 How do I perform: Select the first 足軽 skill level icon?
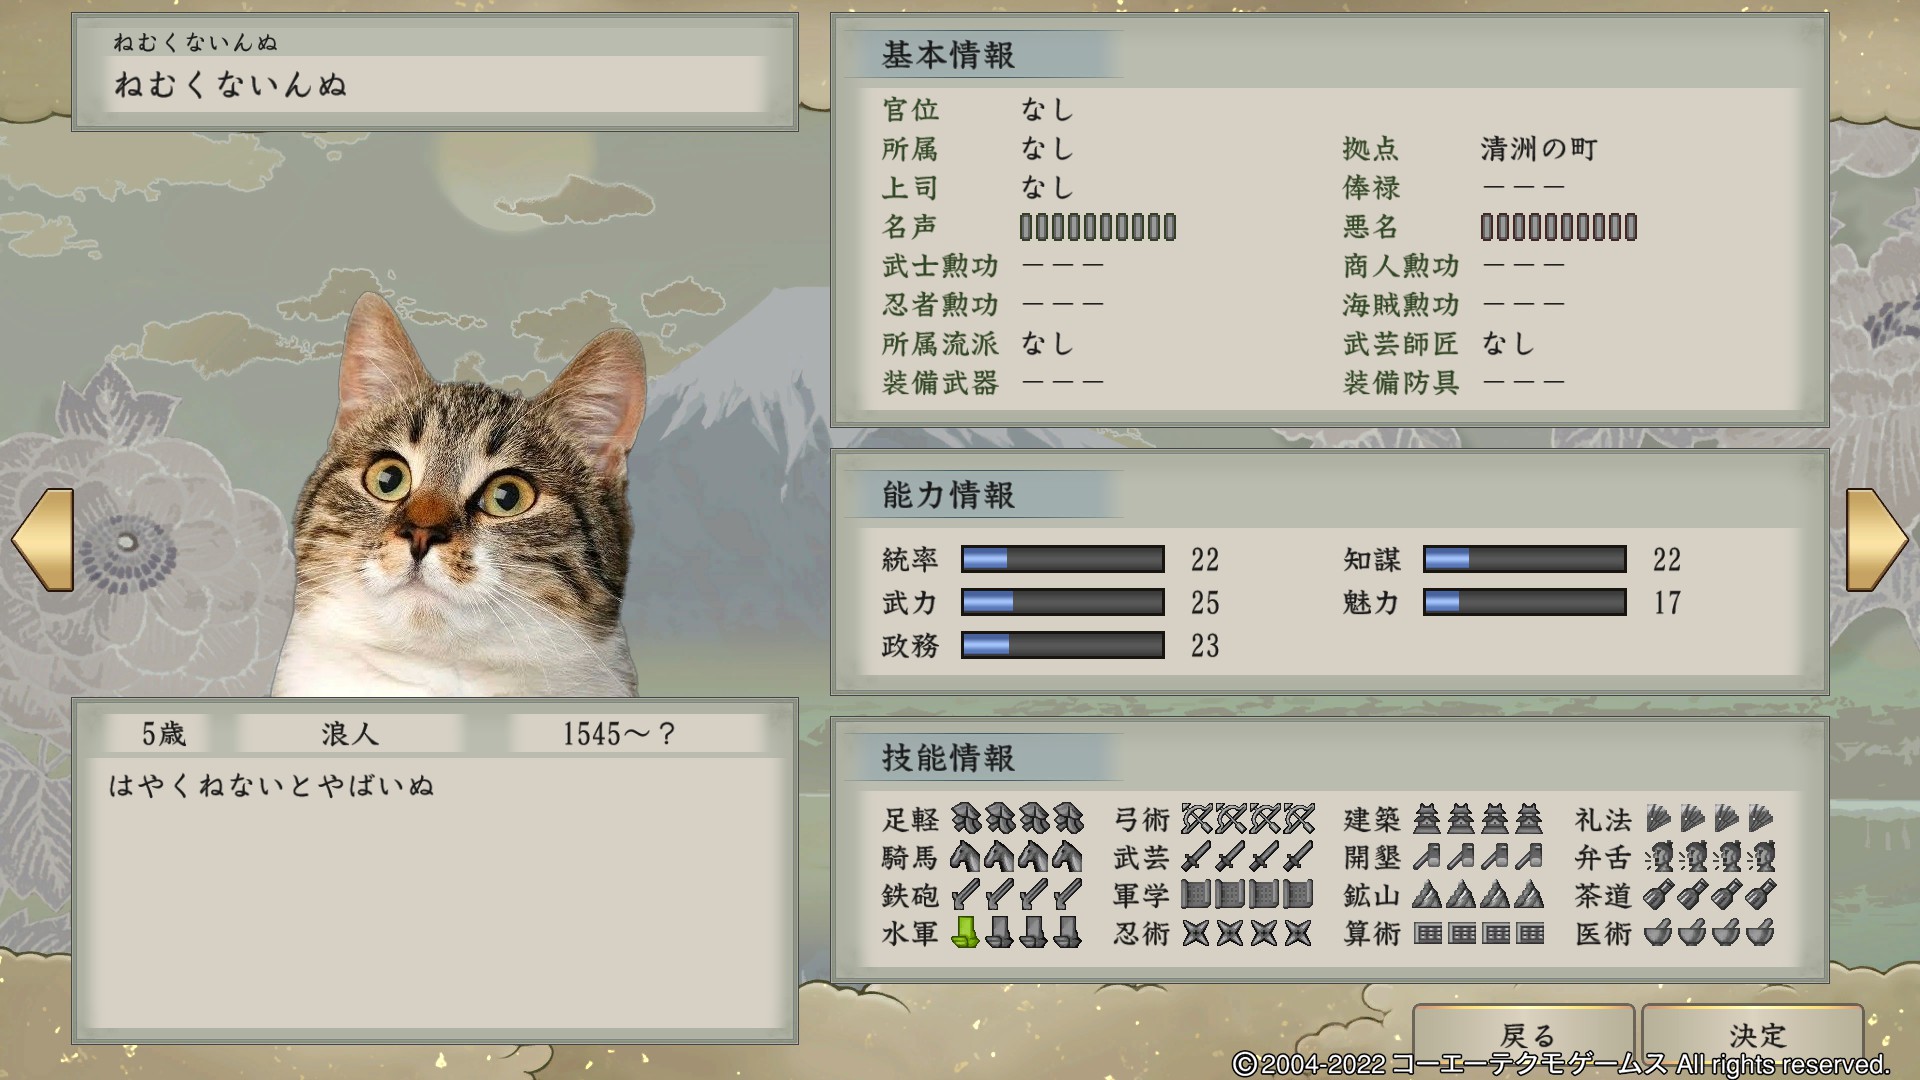tap(966, 819)
